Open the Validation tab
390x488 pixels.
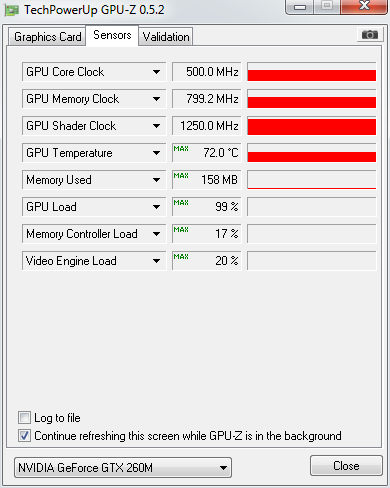coord(166,37)
